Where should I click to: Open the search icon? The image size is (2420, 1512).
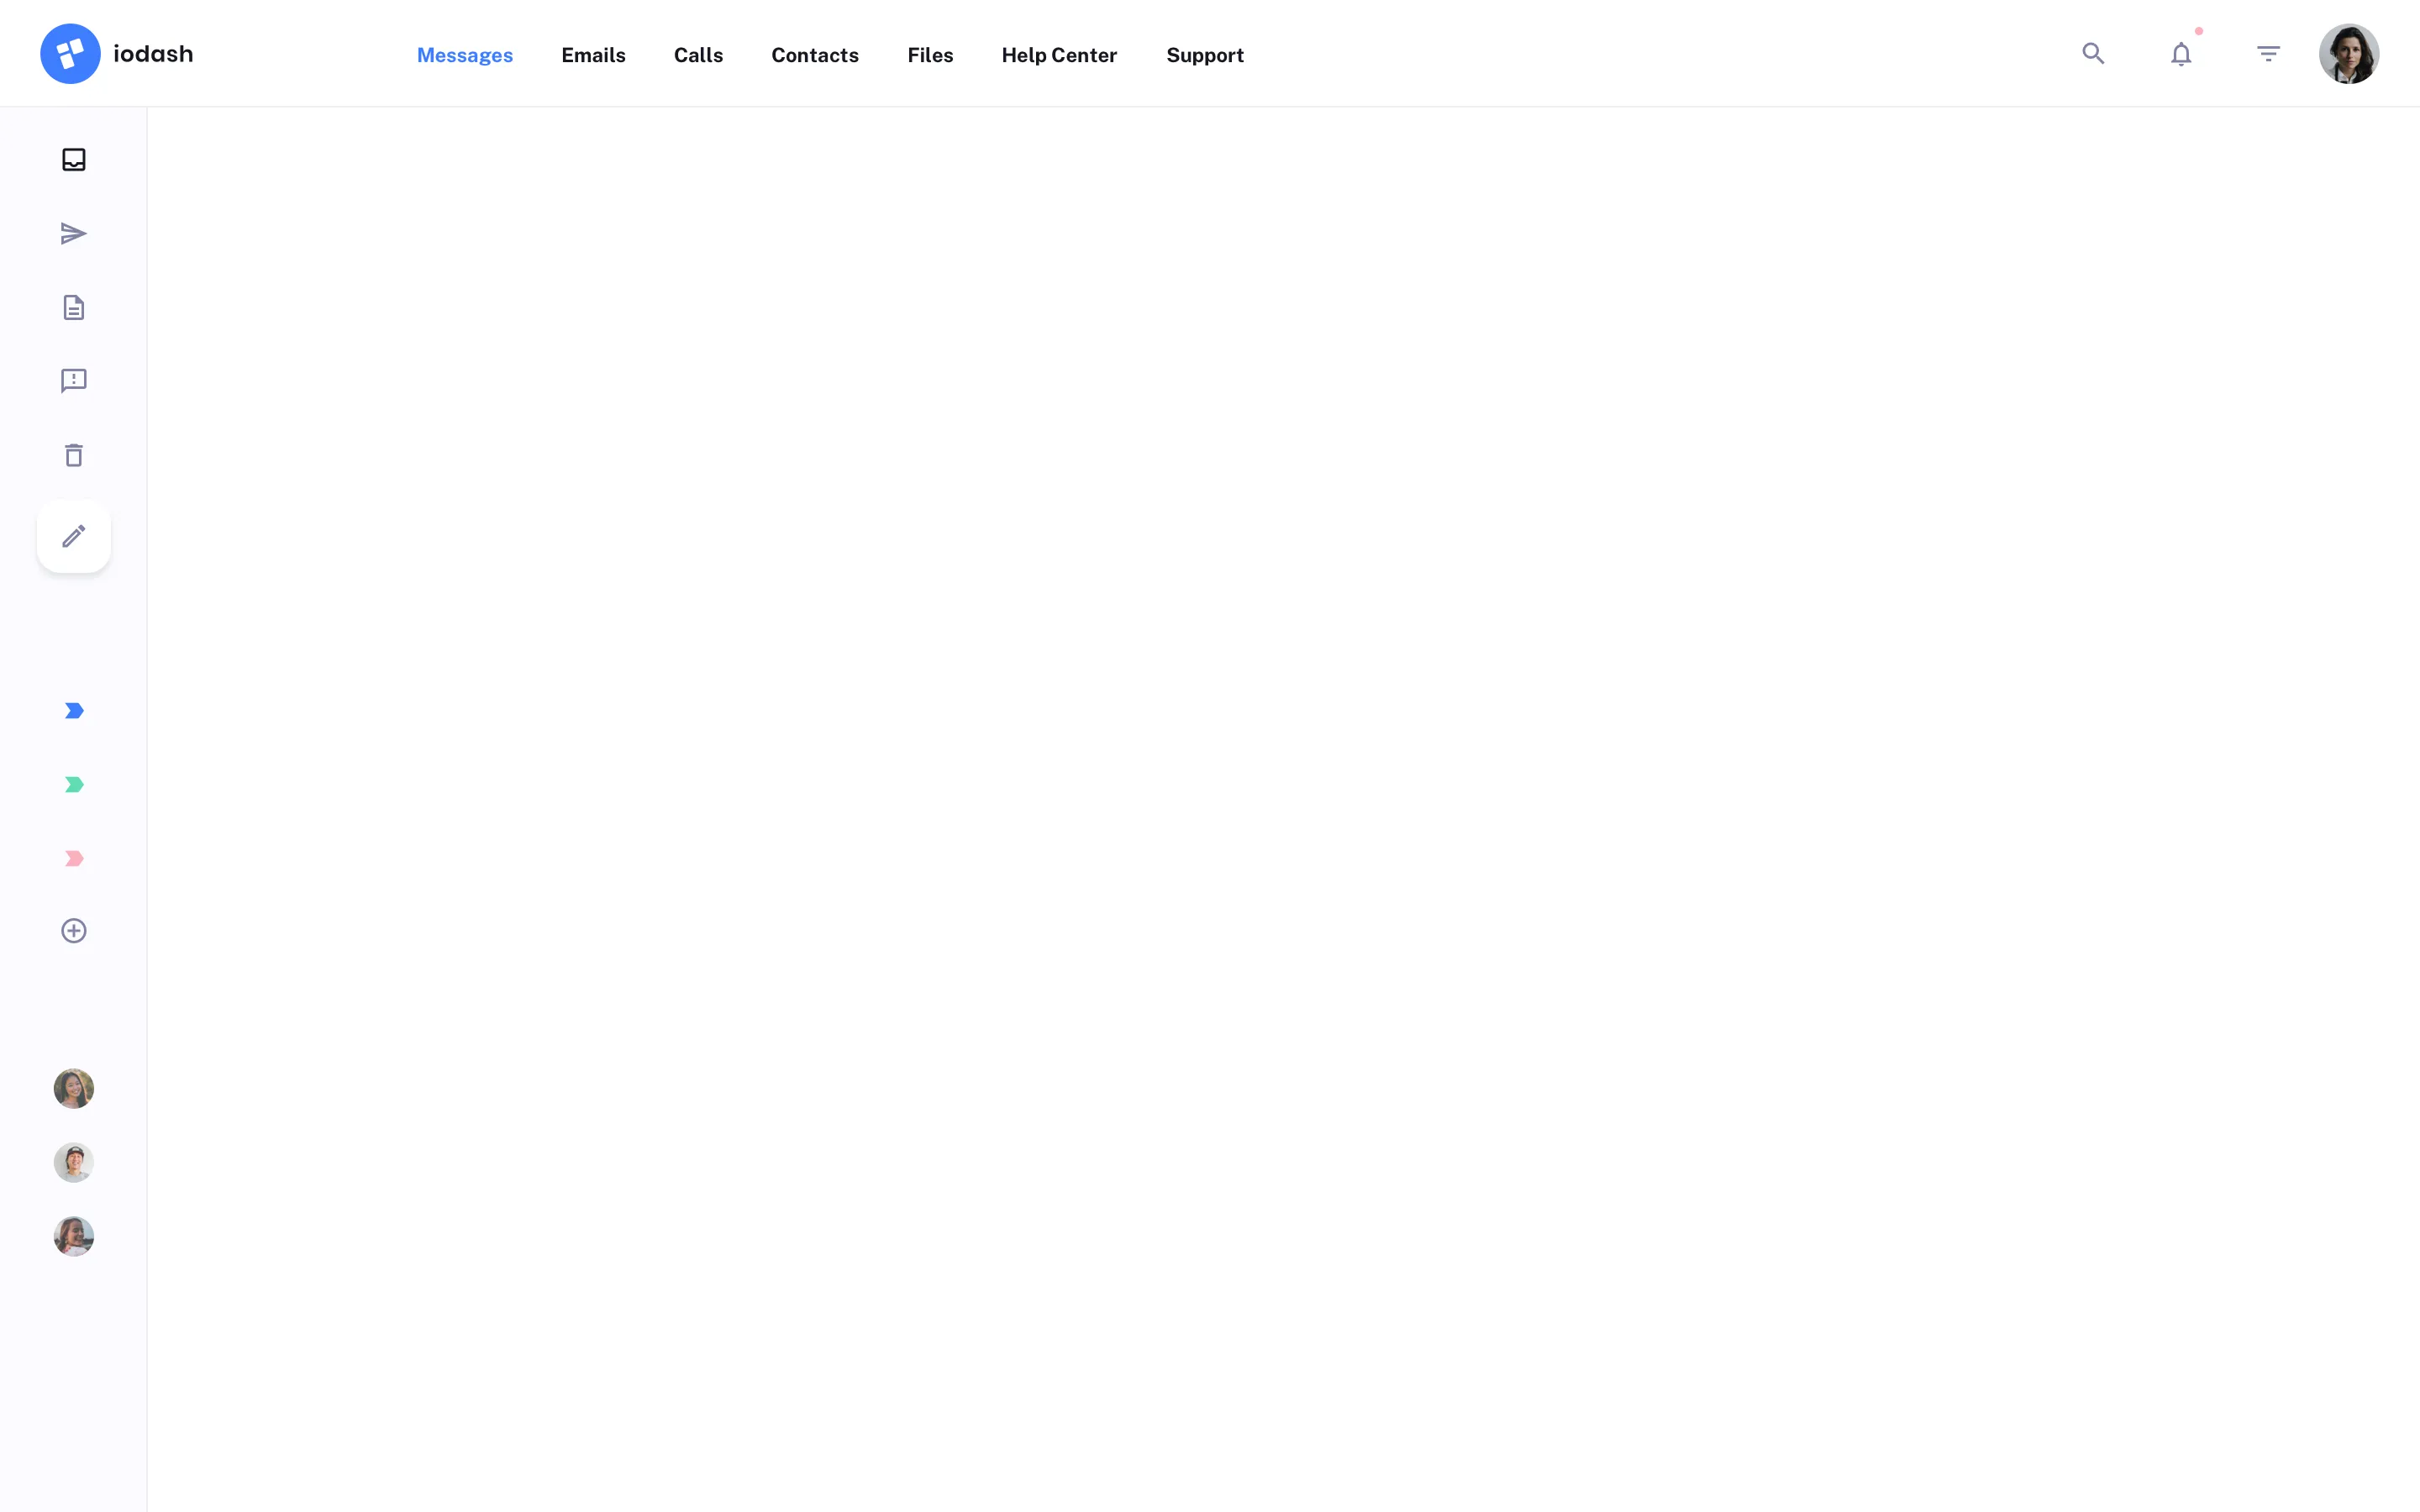pyautogui.click(x=2093, y=53)
